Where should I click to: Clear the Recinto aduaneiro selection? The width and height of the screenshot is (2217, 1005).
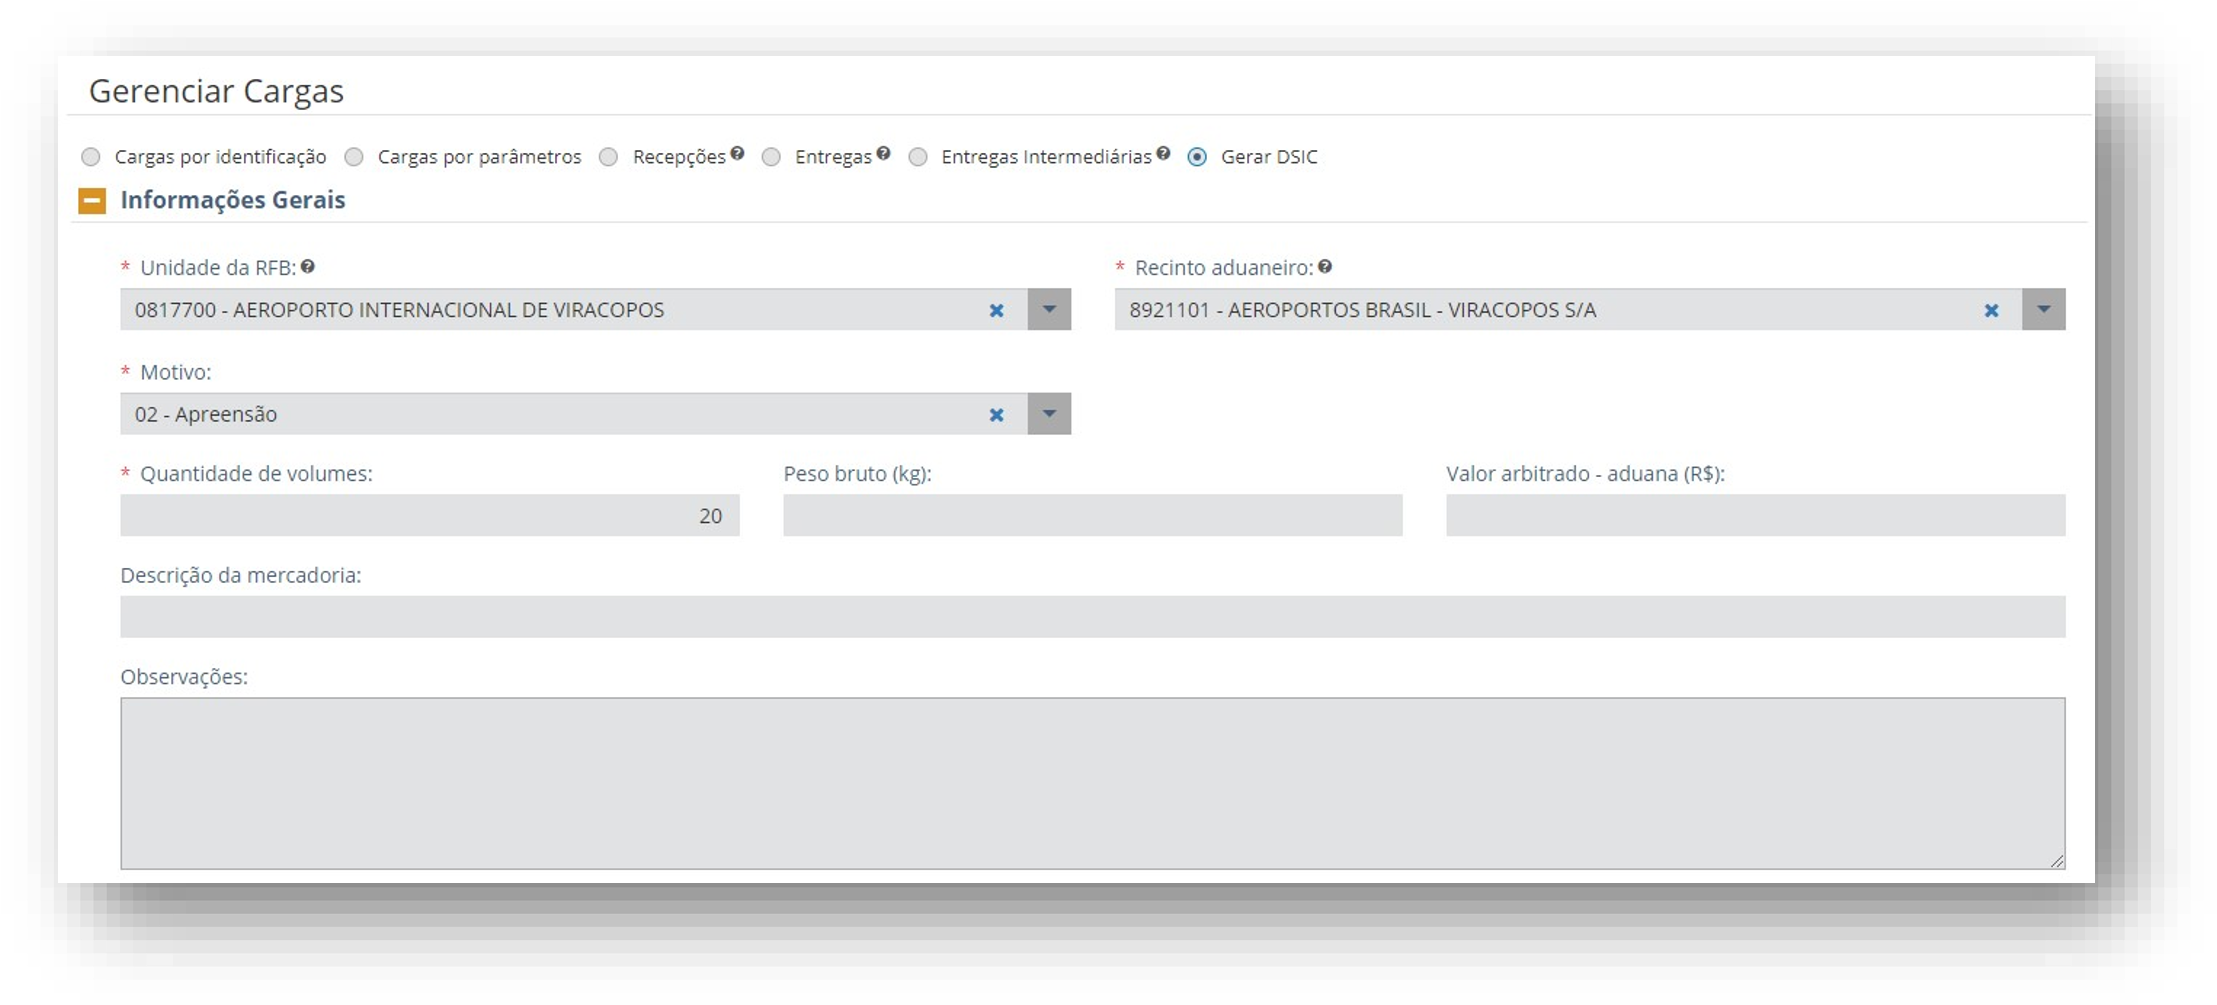tap(1991, 311)
